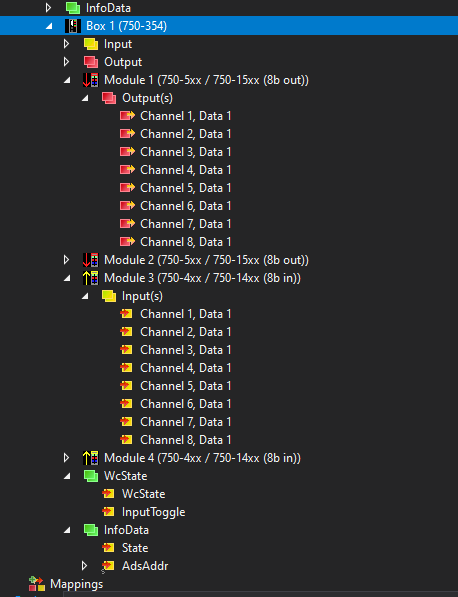Select the State variable under InfoData
This screenshot has height=597, width=458.
[135, 548]
